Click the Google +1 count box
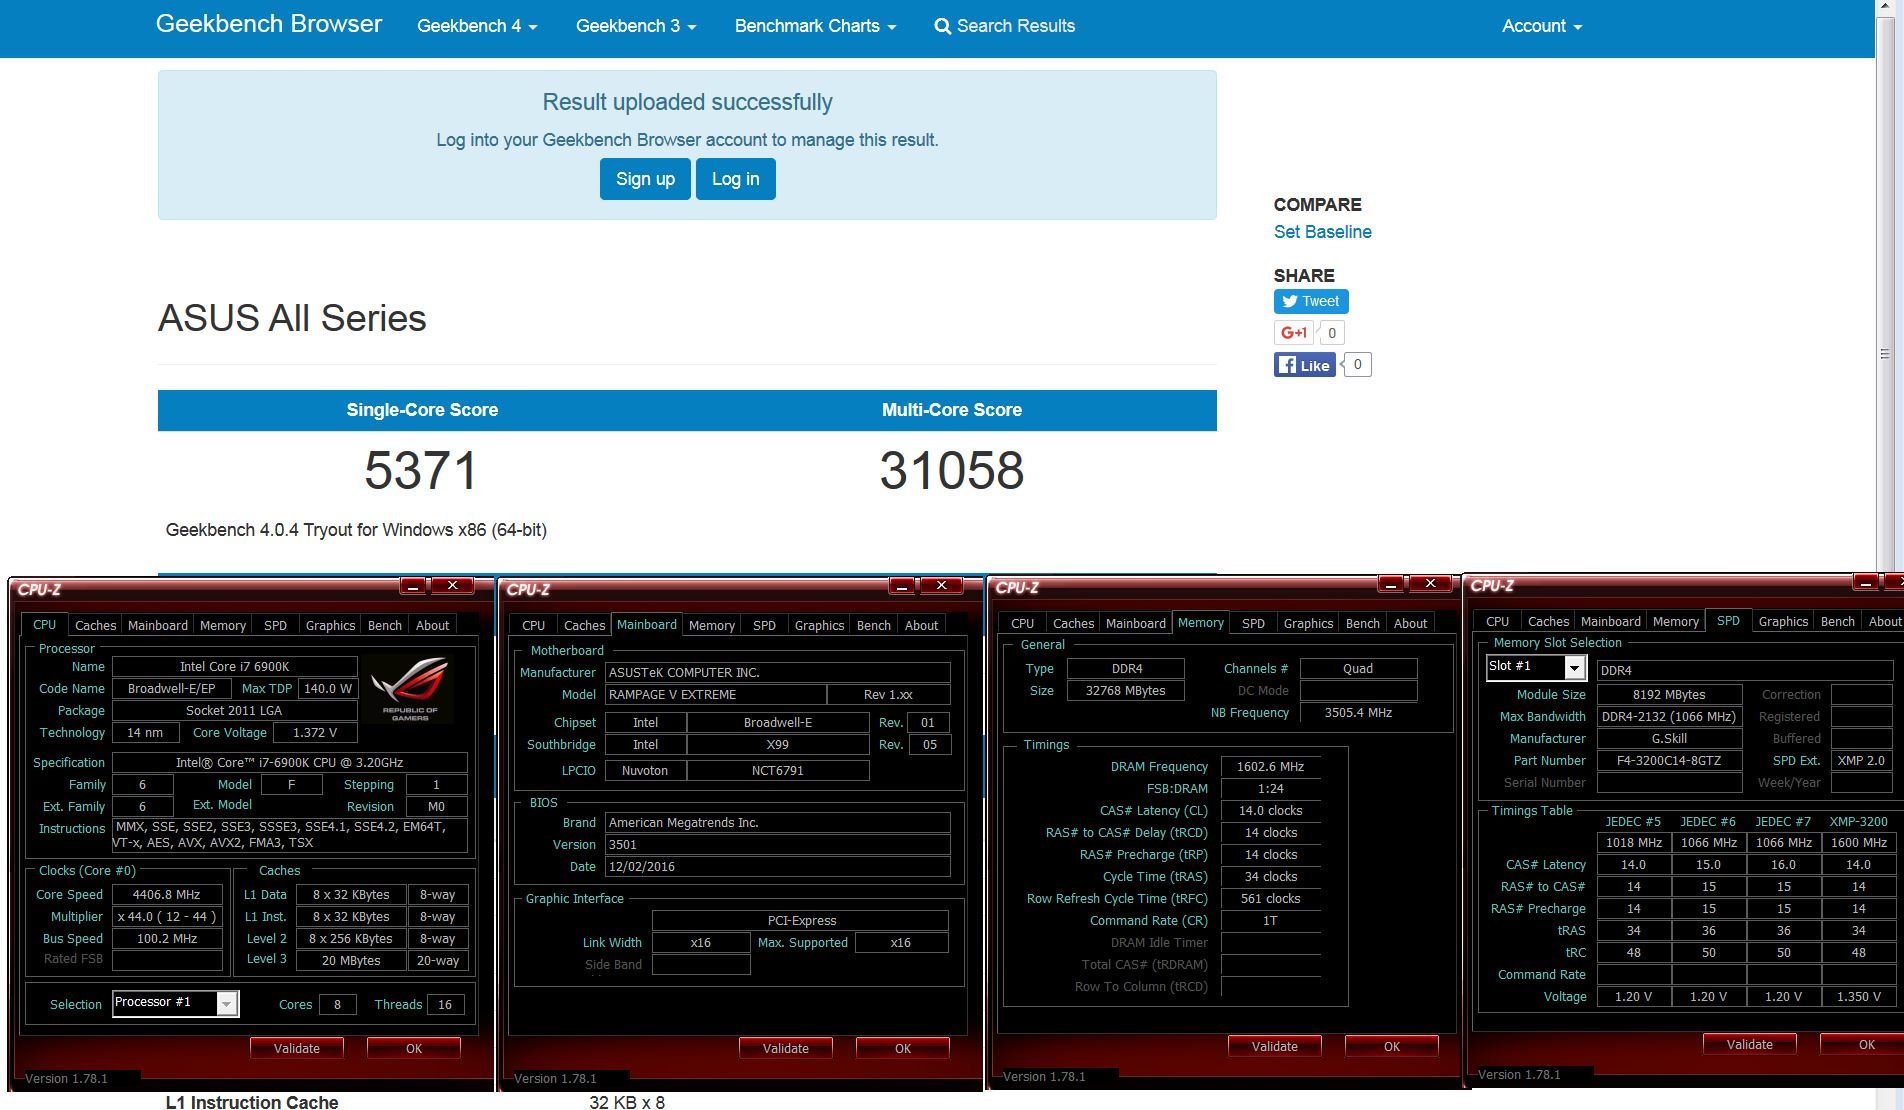Viewport: 1904px width, 1110px height. click(x=1332, y=333)
